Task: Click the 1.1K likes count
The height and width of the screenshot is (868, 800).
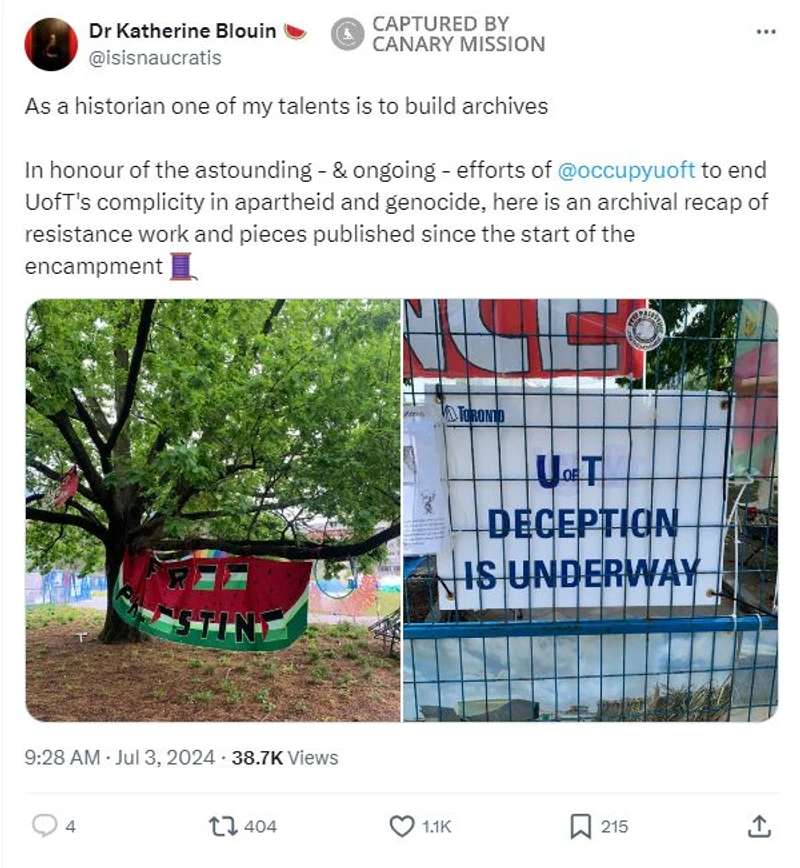Action: tap(437, 826)
